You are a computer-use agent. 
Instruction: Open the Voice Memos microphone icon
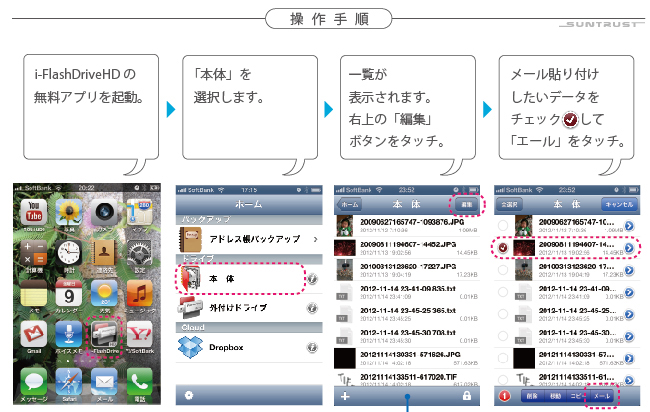click(69, 334)
